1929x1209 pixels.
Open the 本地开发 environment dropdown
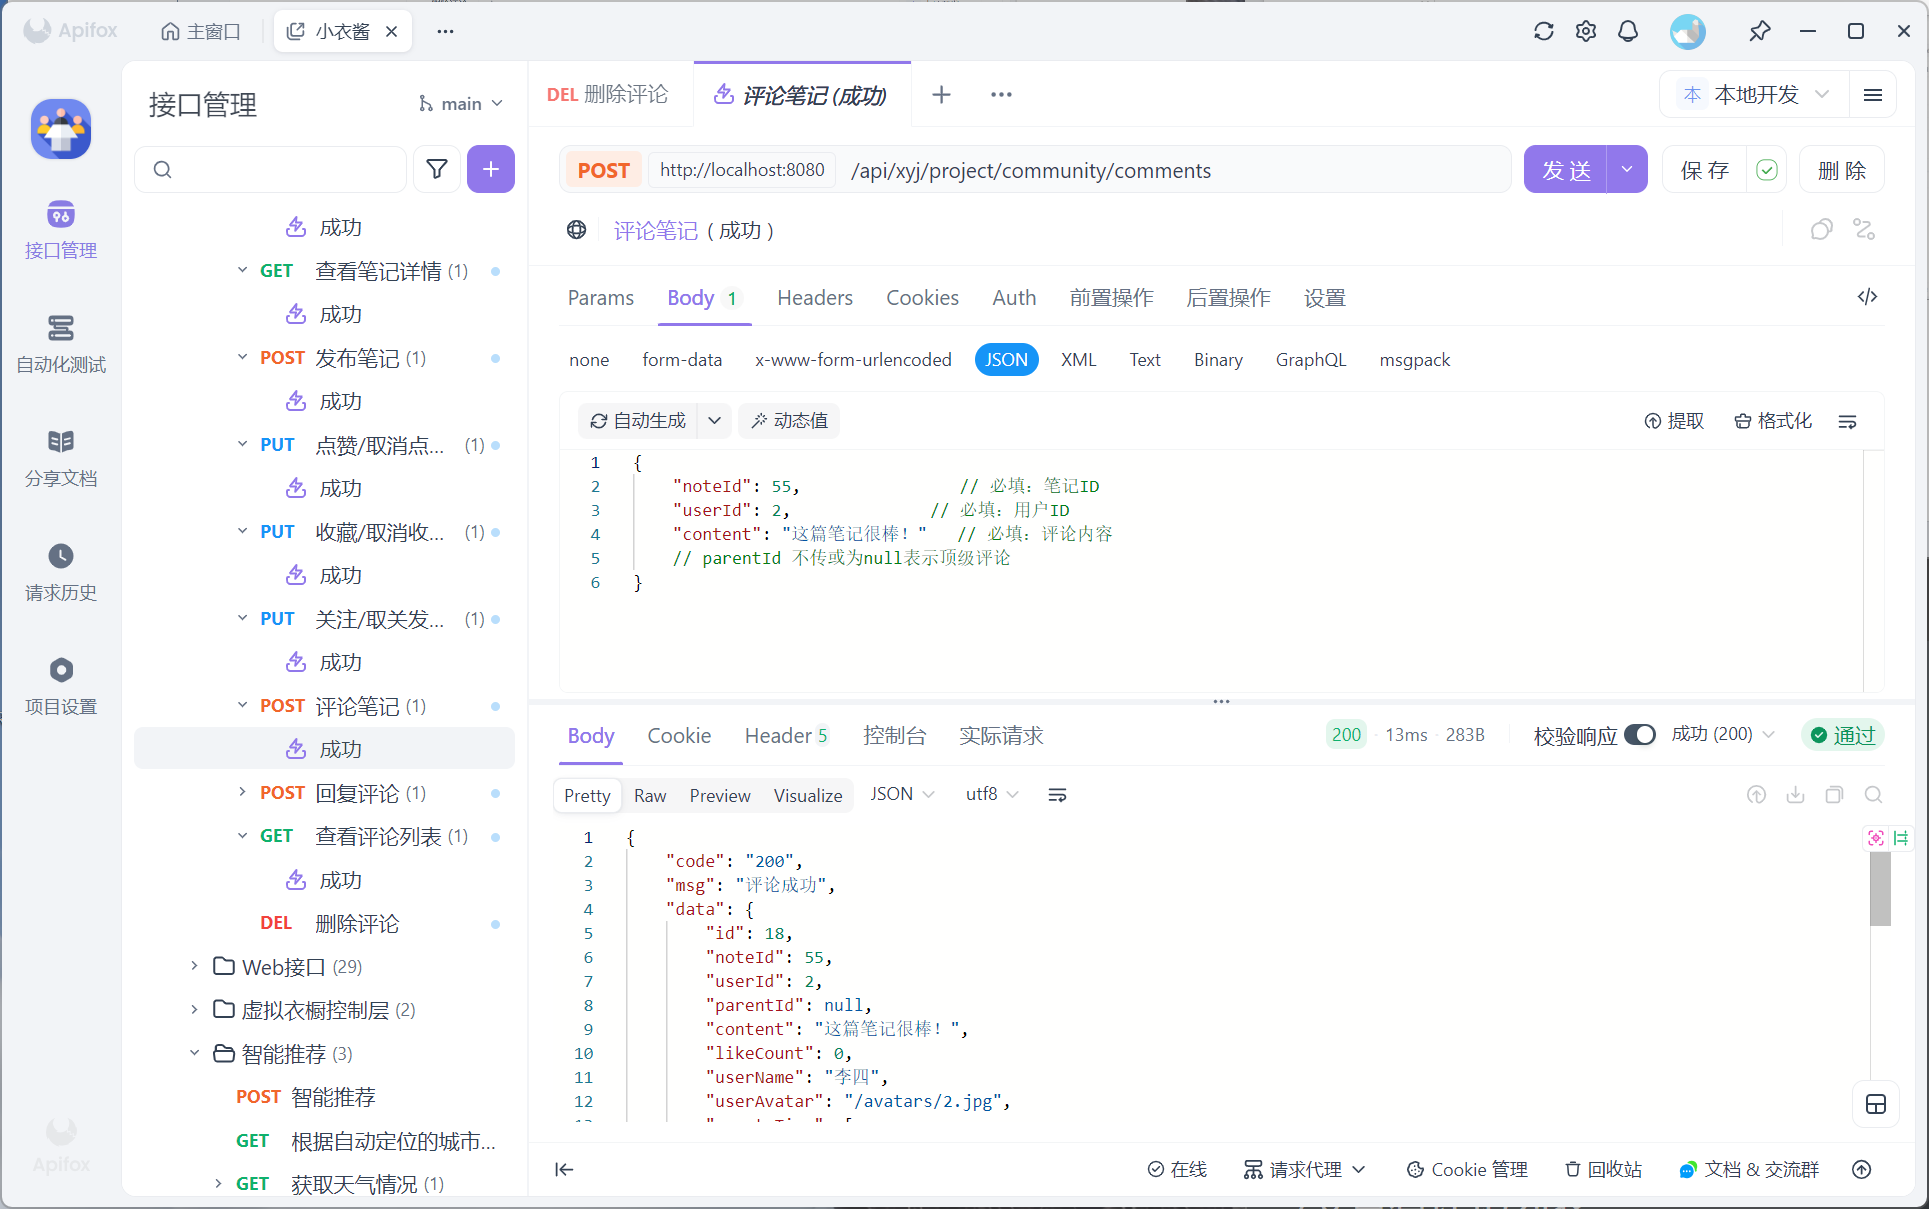click(1756, 95)
